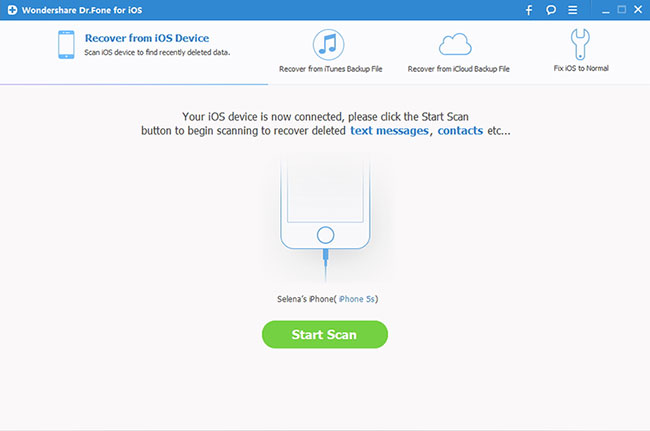Go to Fix iOS to Normal tab
Screen dimensions: 650x431
click(580, 68)
